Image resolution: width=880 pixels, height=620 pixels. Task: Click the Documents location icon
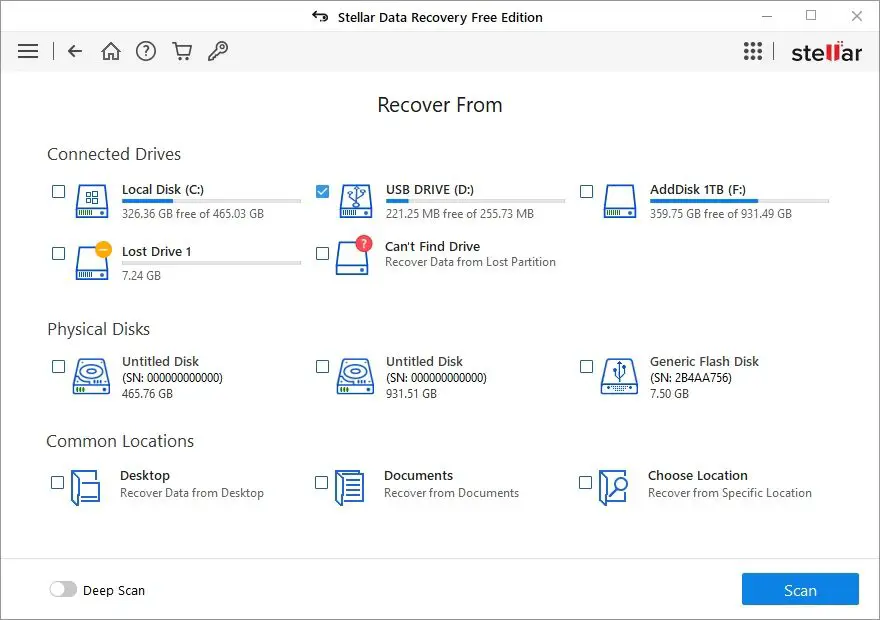click(x=350, y=487)
